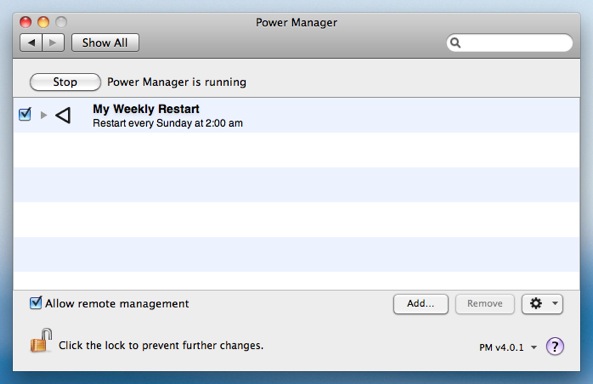
Task: Click the padlock to prevent changes
Action: coord(41,340)
